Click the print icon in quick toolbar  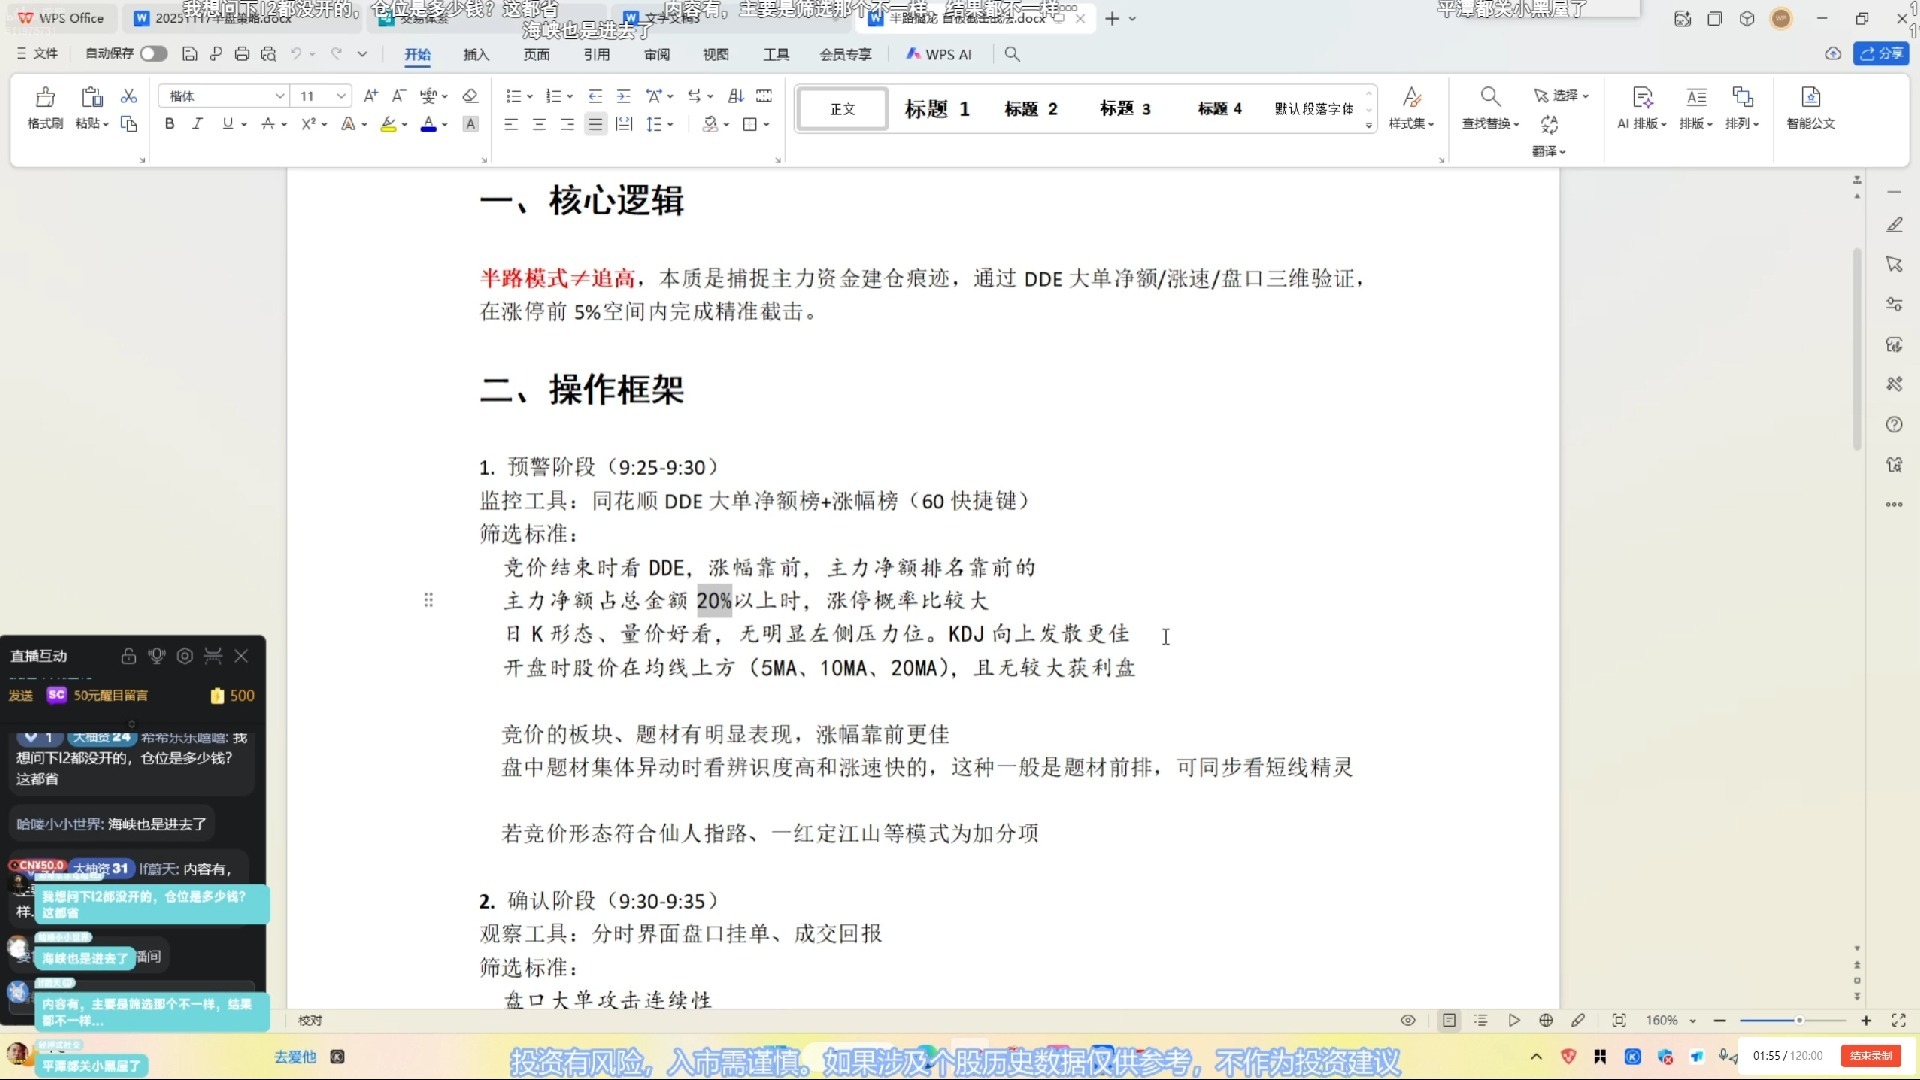coord(242,54)
